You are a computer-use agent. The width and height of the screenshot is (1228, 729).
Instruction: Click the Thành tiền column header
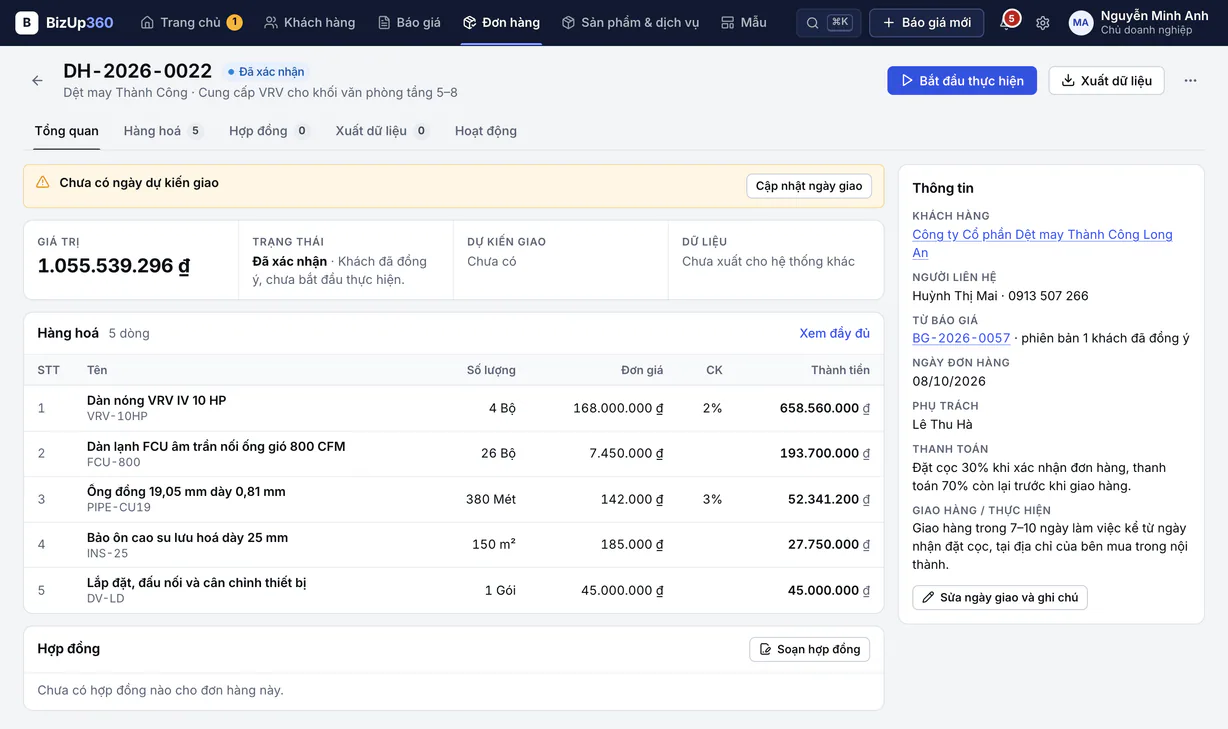840,370
